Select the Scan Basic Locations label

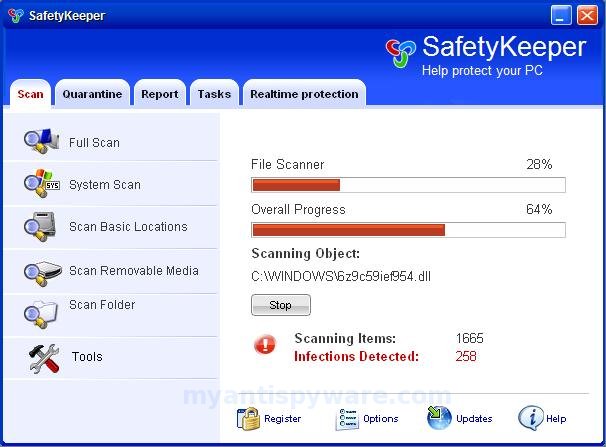pos(128,226)
